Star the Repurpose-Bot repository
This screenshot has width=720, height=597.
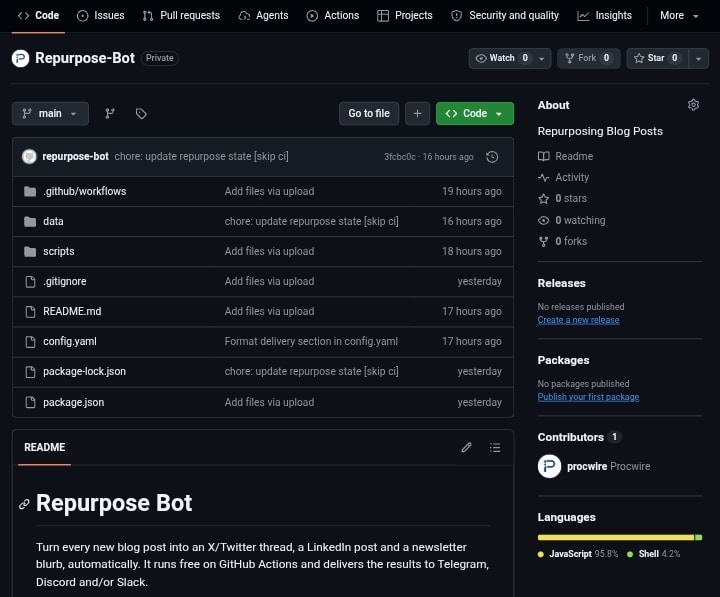pos(657,58)
